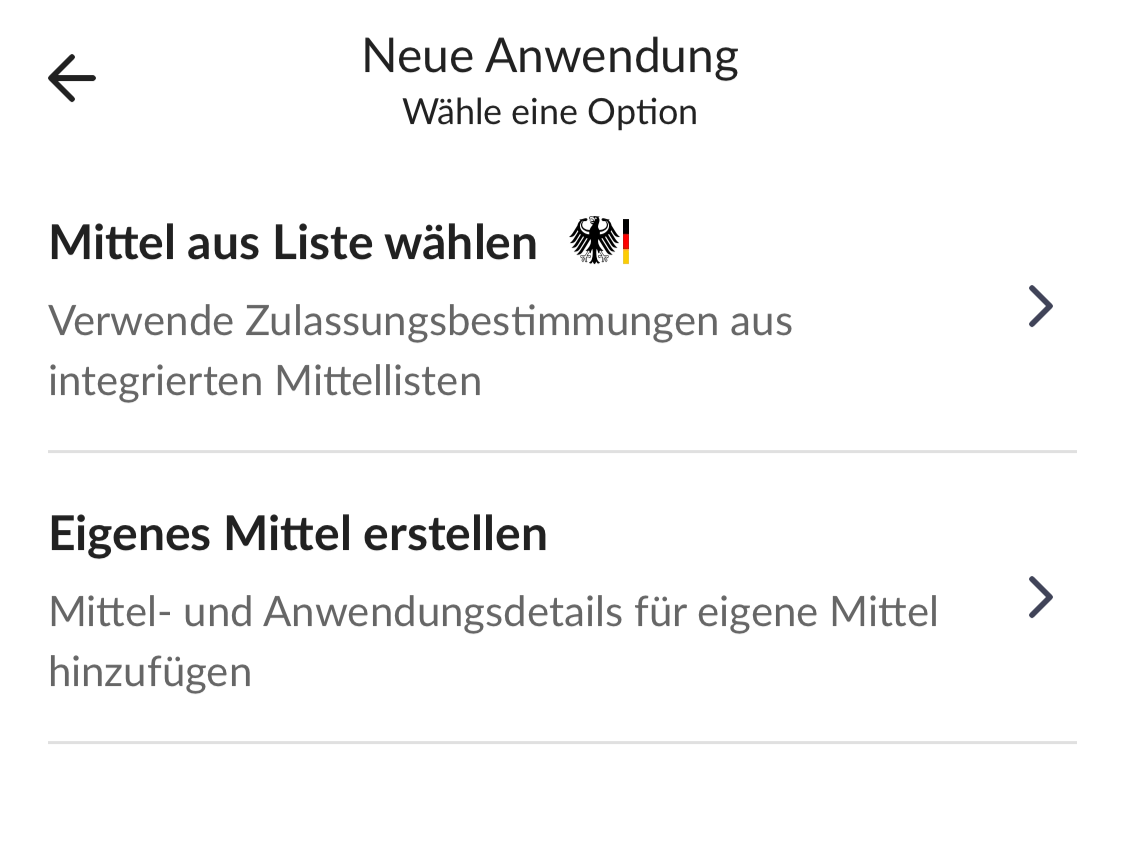Click the German federal eagle icon
Viewport: 1125px width, 844px height.
coord(594,241)
